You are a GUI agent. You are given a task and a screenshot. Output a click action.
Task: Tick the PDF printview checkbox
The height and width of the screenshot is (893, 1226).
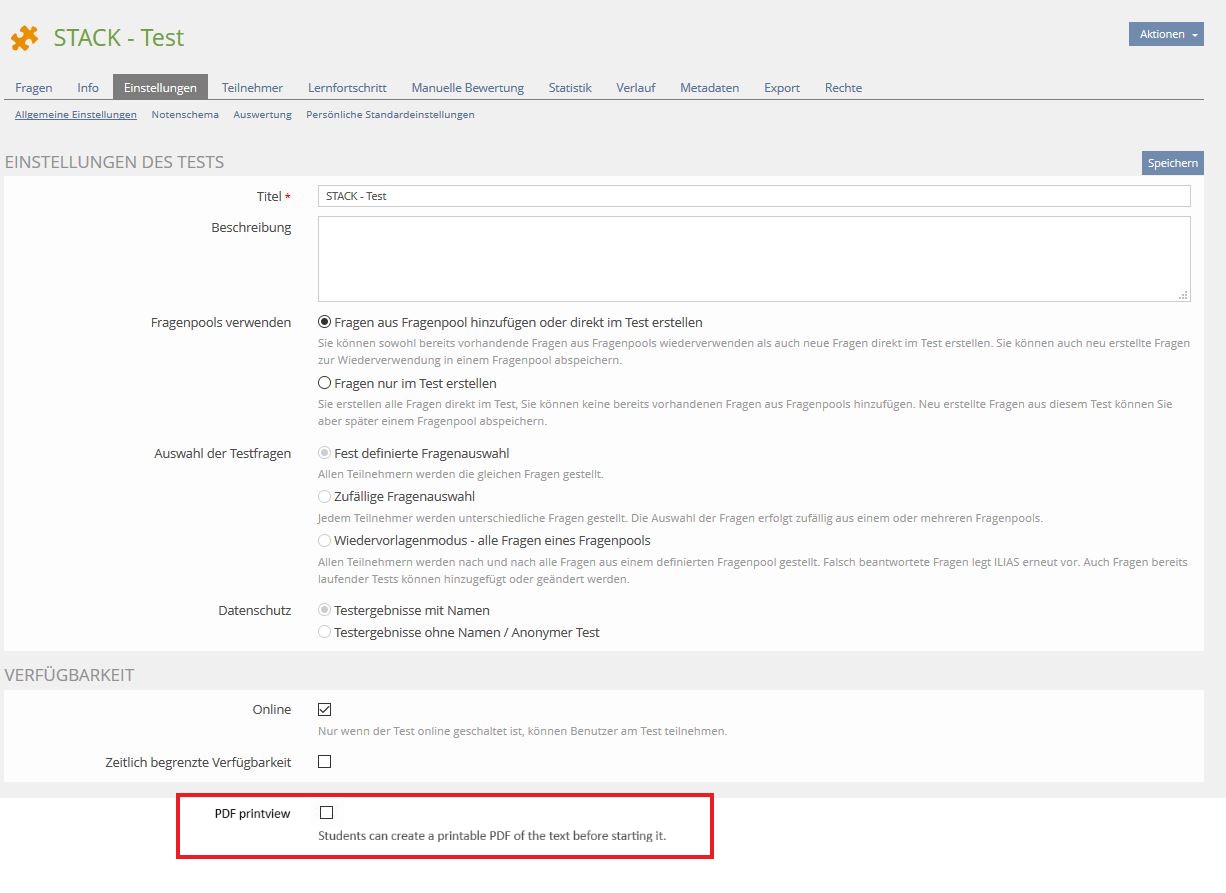point(326,813)
